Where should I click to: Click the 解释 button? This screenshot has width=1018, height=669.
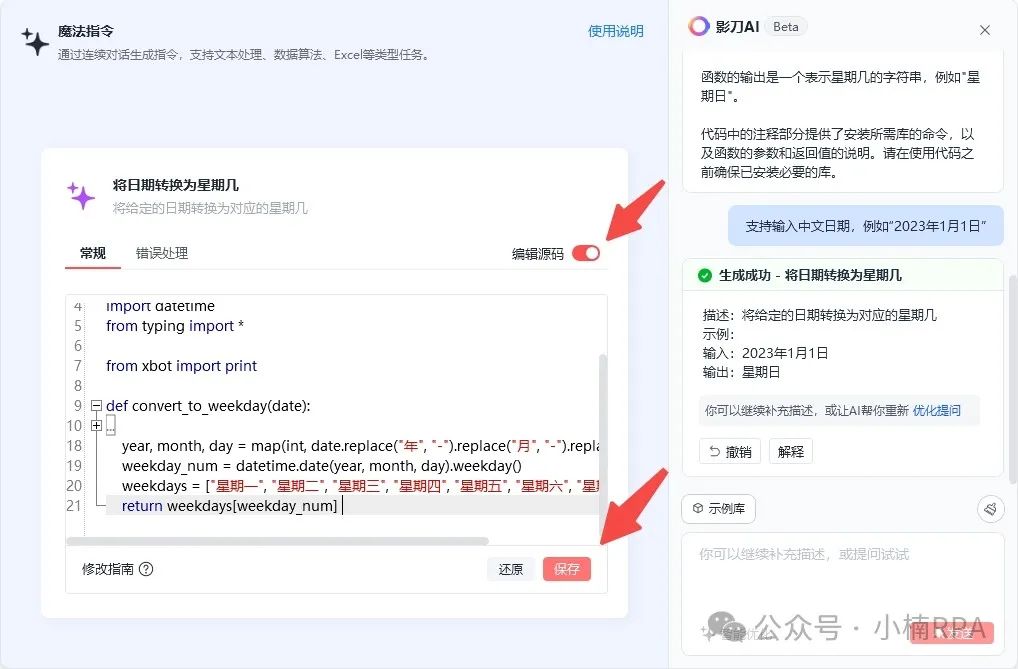[x=790, y=451]
